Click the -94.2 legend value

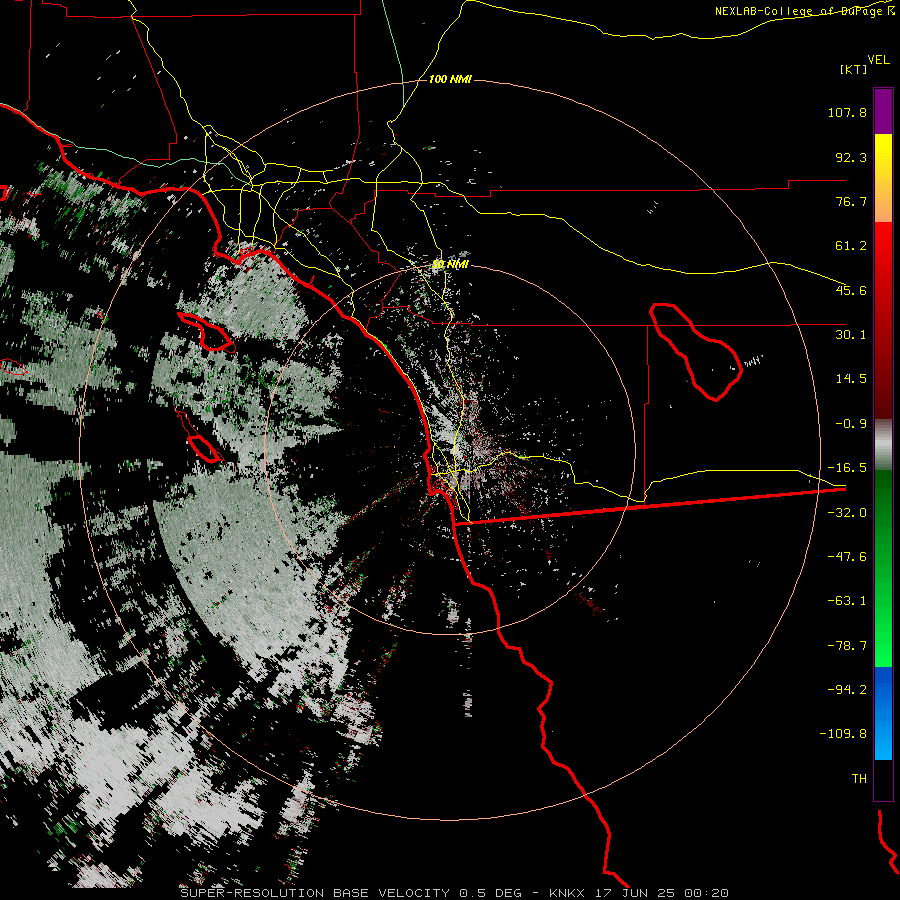point(847,689)
